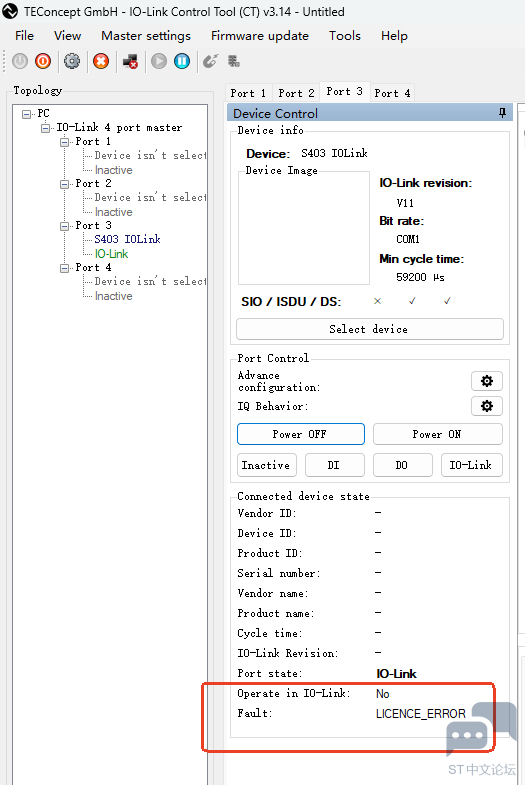Select S403 IOLink in topology tree
The width and height of the screenshot is (525, 785).
[128, 239]
